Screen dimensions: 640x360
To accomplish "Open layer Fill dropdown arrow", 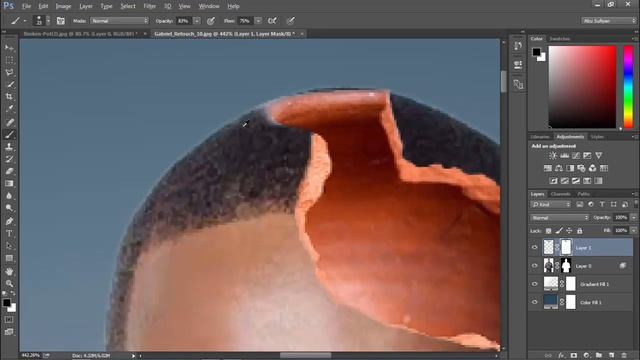I will [x=633, y=231].
